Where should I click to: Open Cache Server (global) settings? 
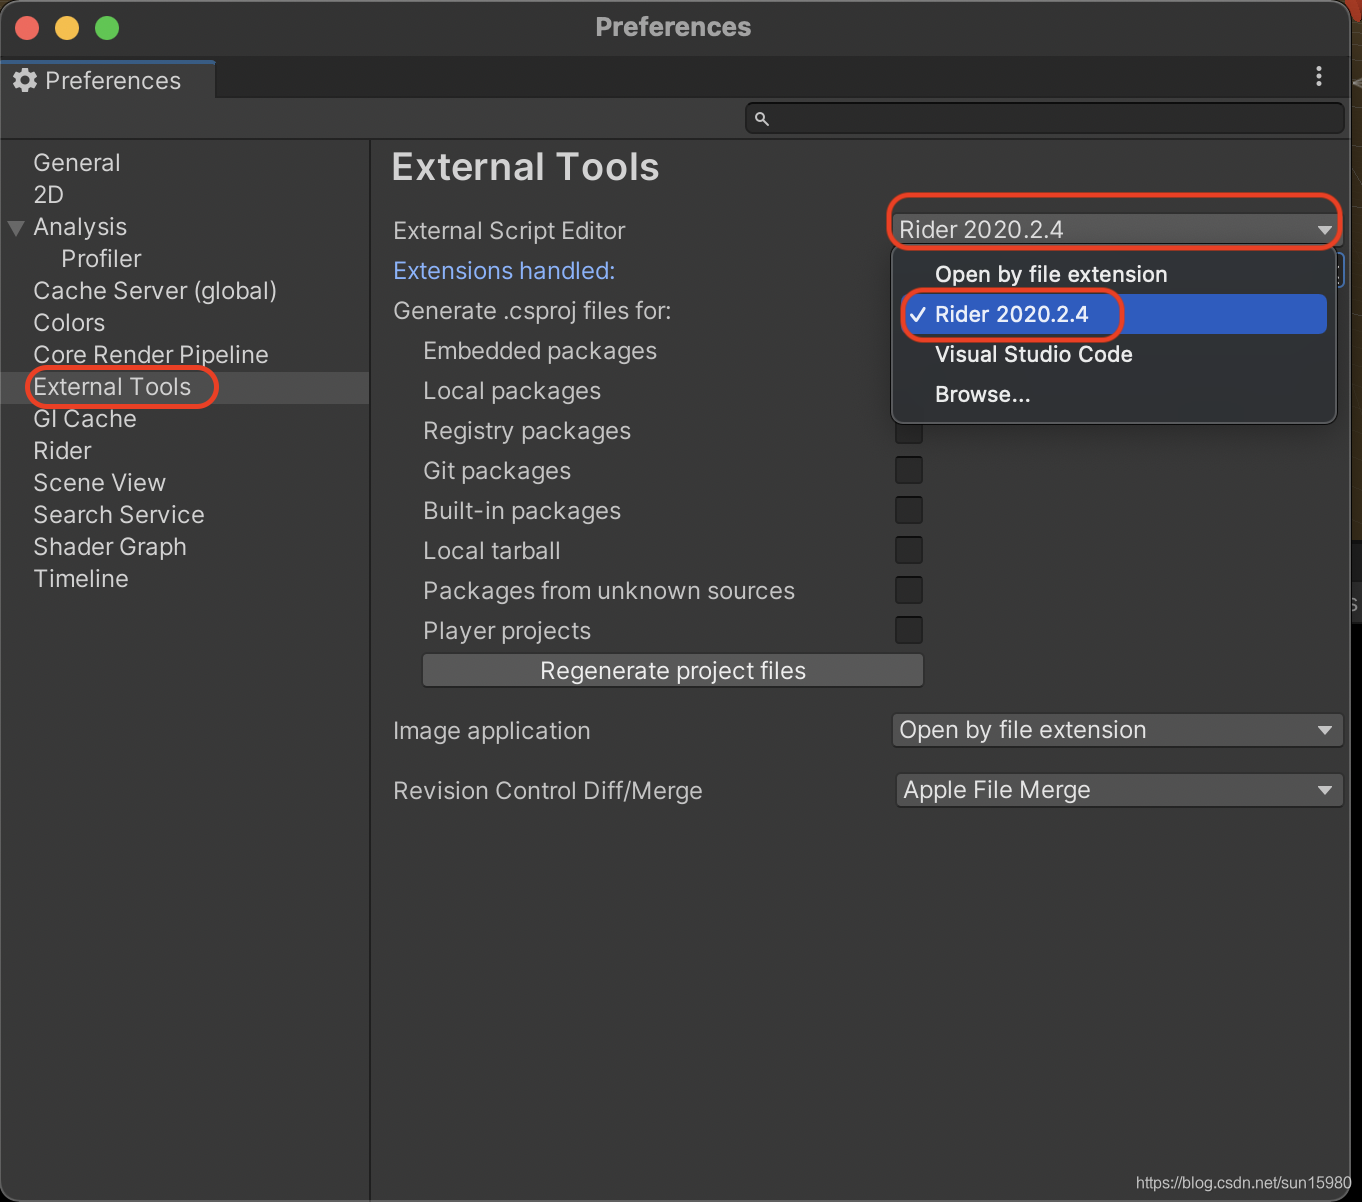tap(155, 291)
